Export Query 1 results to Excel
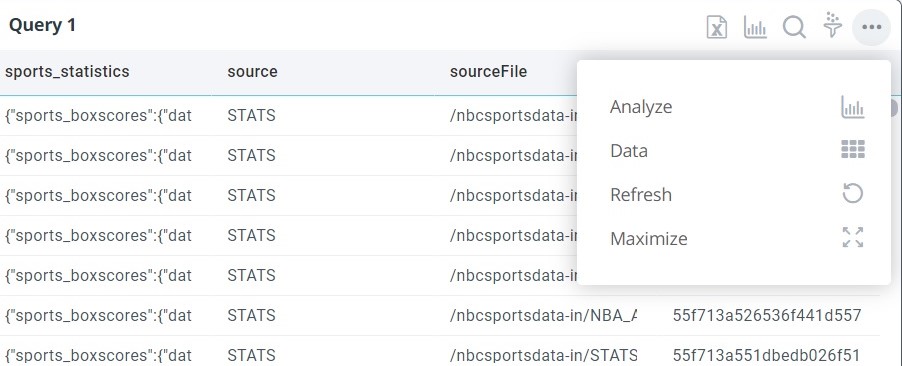Viewport: 902px width, 366px height. (717, 27)
